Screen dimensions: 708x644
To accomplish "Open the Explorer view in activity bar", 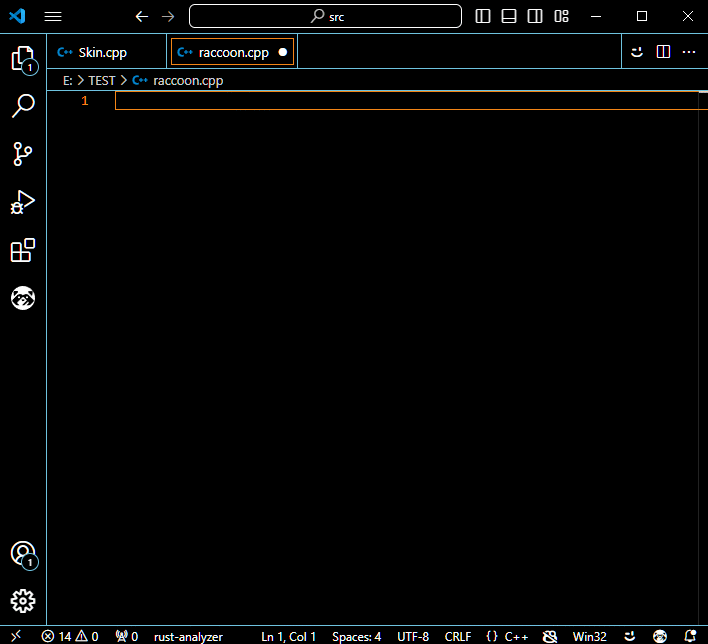I will [x=22, y=58].
